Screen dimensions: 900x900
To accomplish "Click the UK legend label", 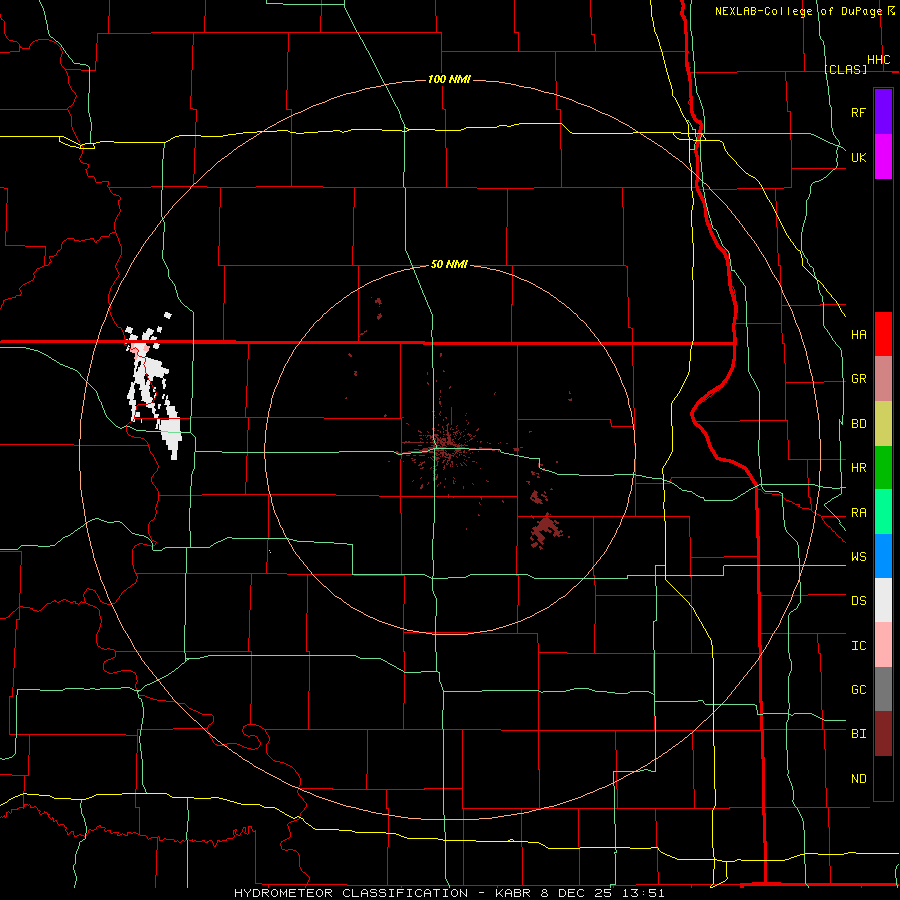I will coord(858,157).
